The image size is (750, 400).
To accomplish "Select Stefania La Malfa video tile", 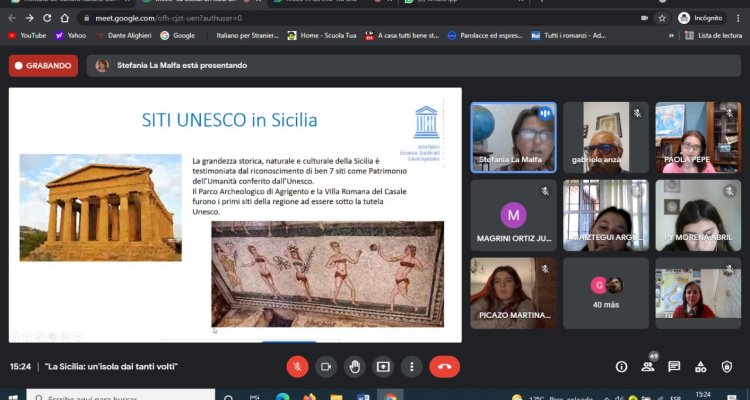I will pos(513,137).
